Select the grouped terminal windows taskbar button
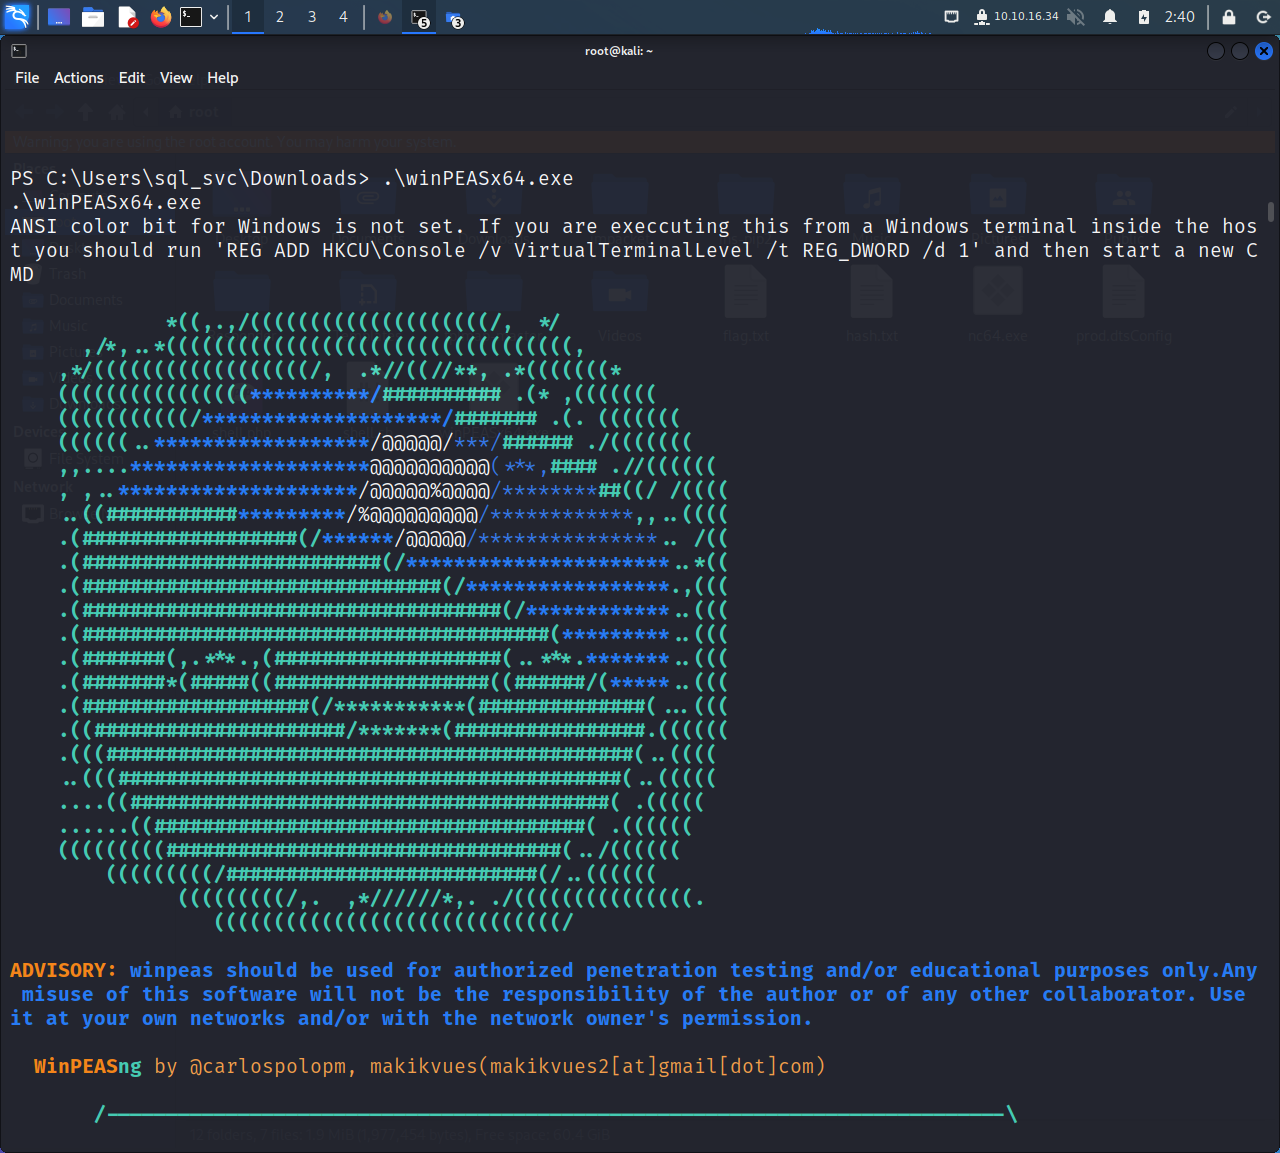The height and width of the screenshot is (1153, 1280). coord(420,17)
